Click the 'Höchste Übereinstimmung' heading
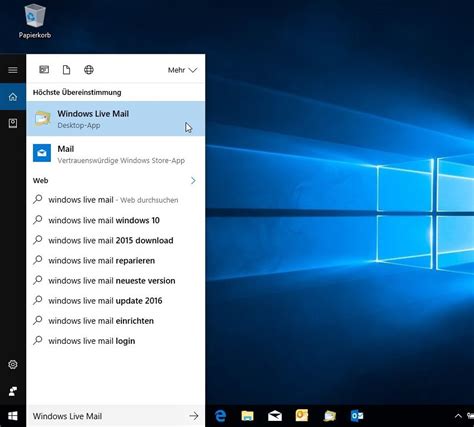Screen dimensions: 474x427 [77, 92]
